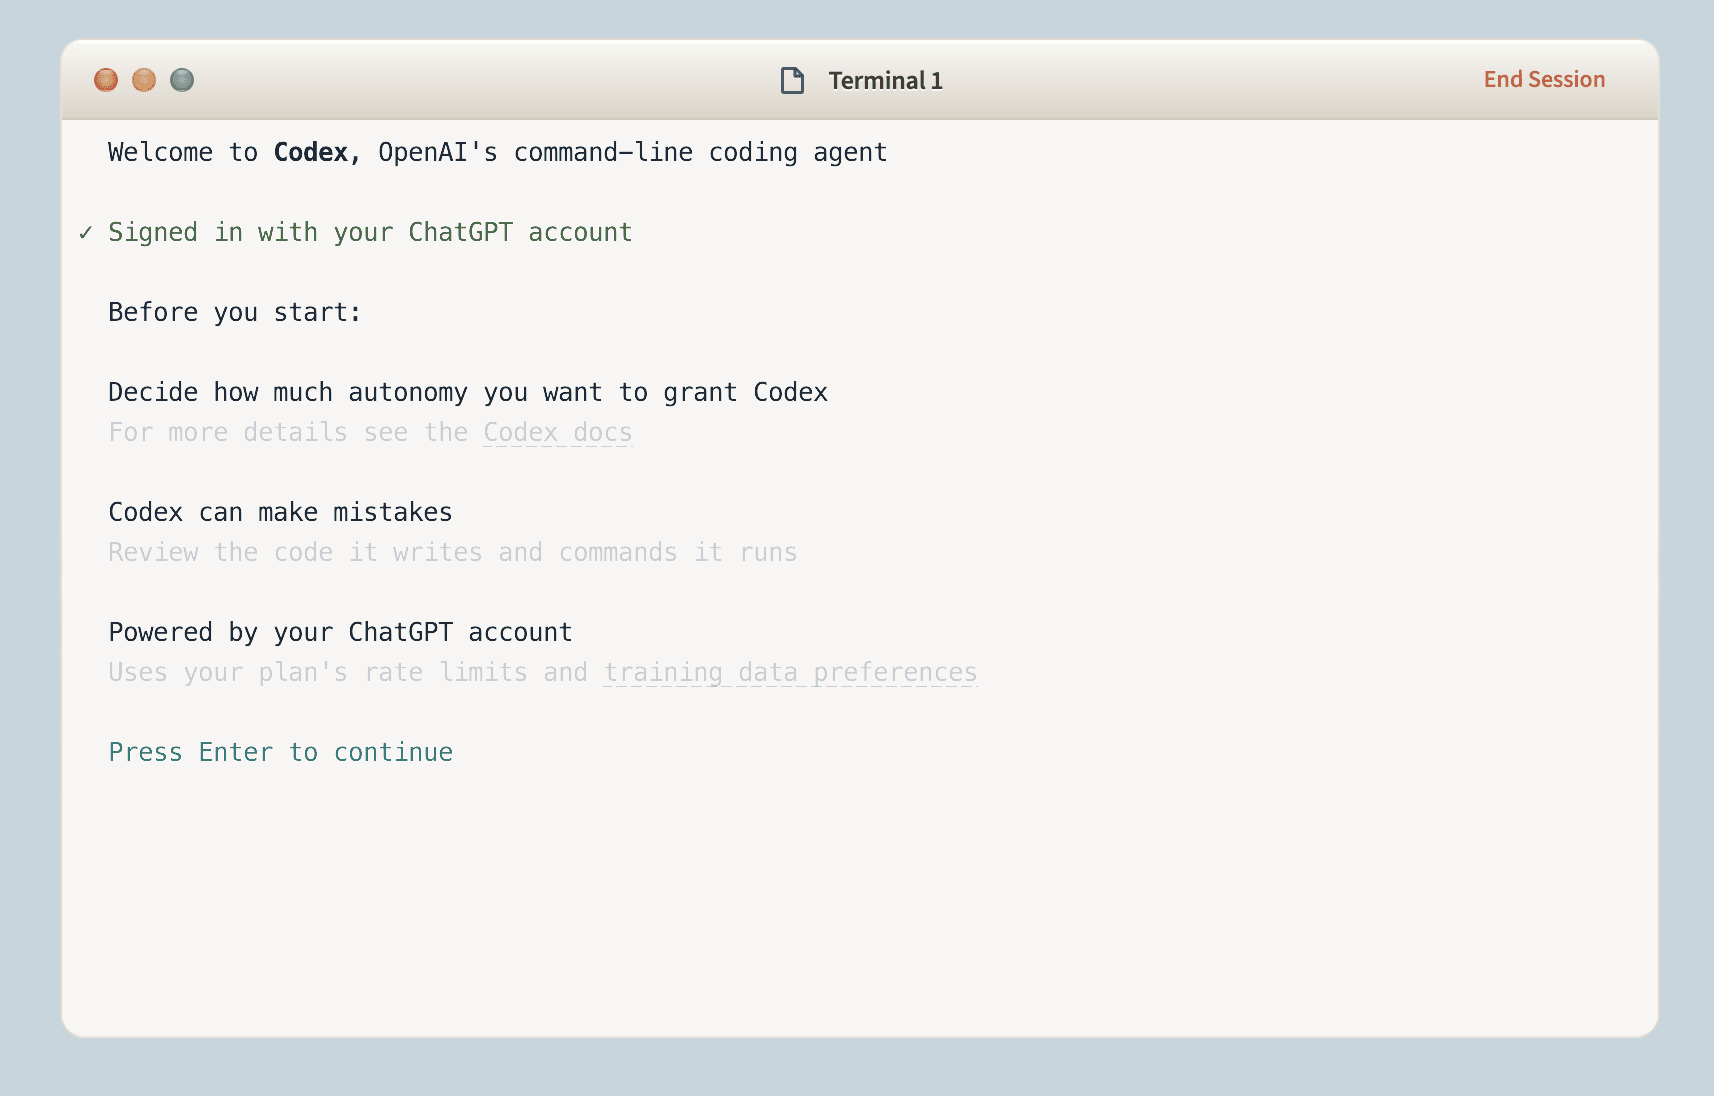Click 'Signed in with your ChatGPT account'
Image resolution: width=1714 pixels, height=1096 pixels.
coord(370,232)
